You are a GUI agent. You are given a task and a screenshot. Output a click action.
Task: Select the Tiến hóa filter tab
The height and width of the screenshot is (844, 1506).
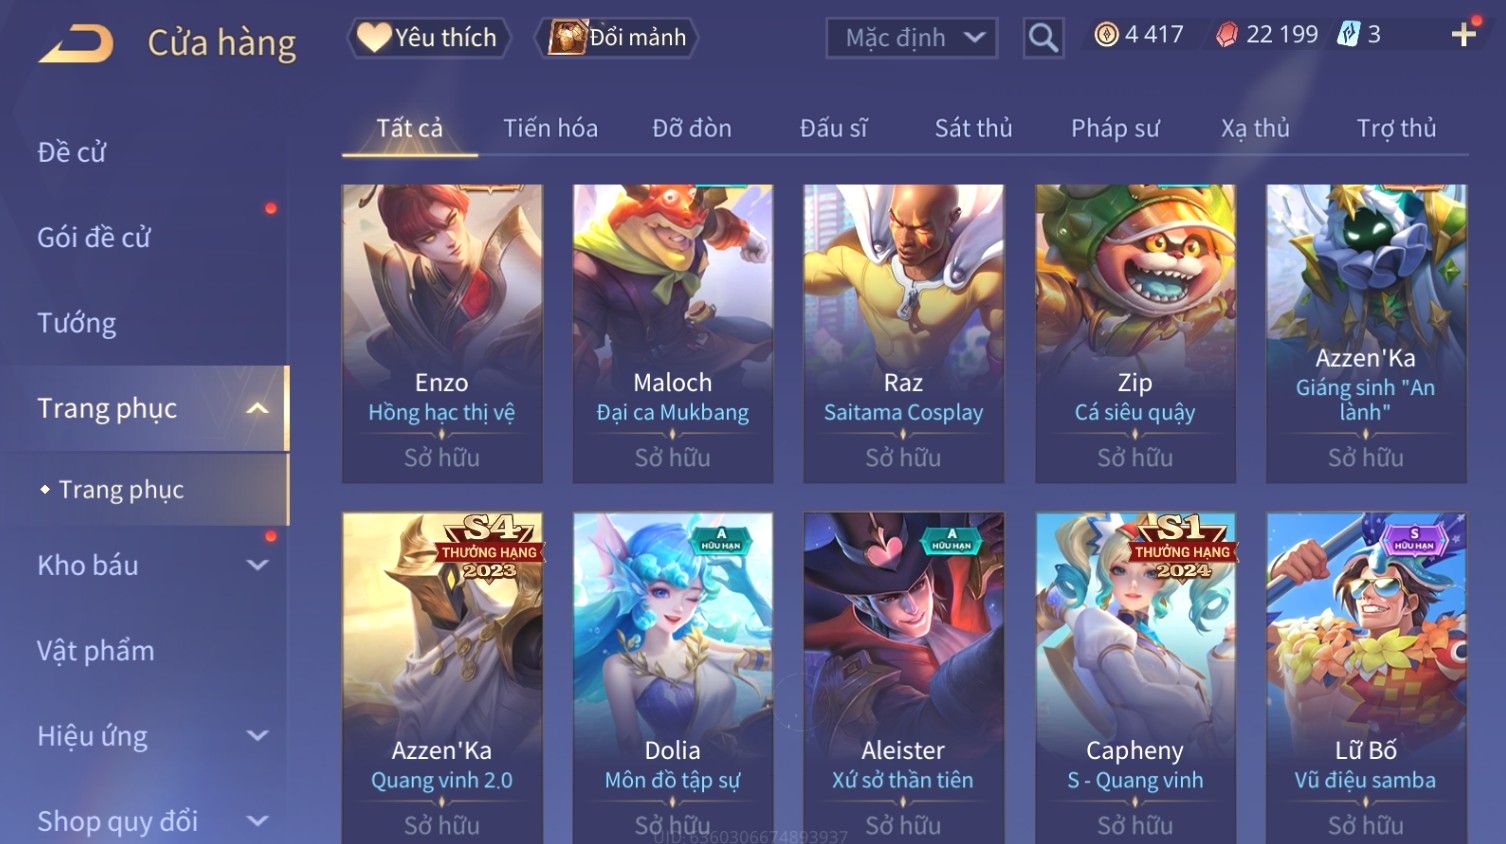[550, 128]
